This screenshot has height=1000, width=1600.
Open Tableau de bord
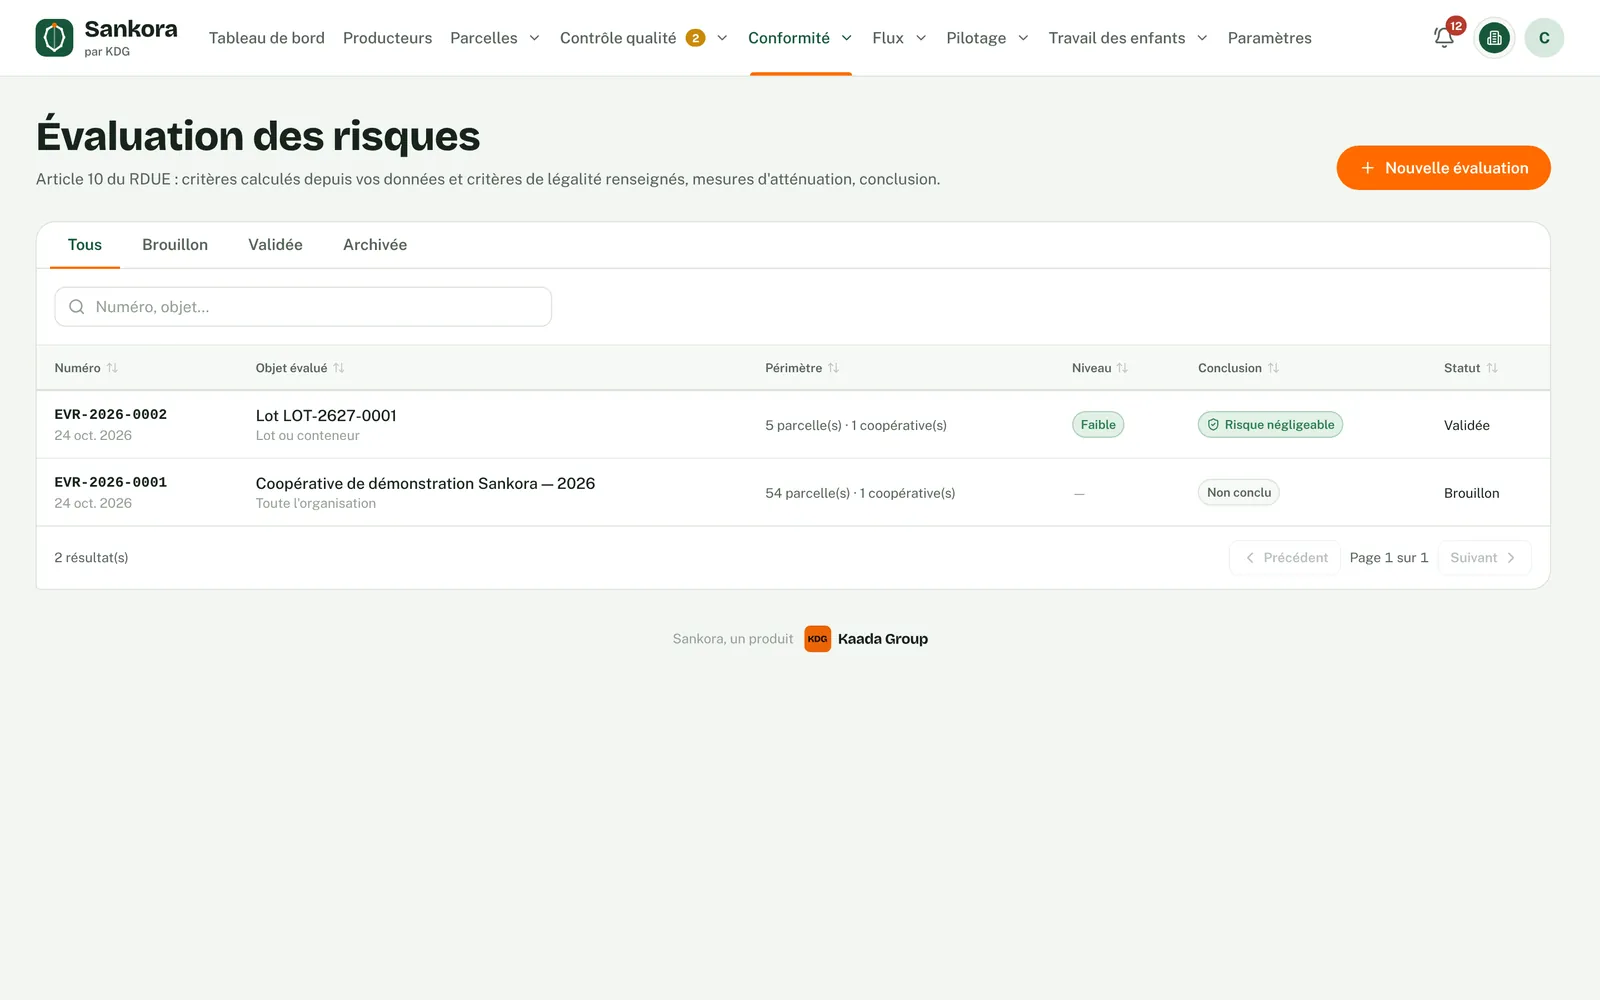(x=267, y=38)
